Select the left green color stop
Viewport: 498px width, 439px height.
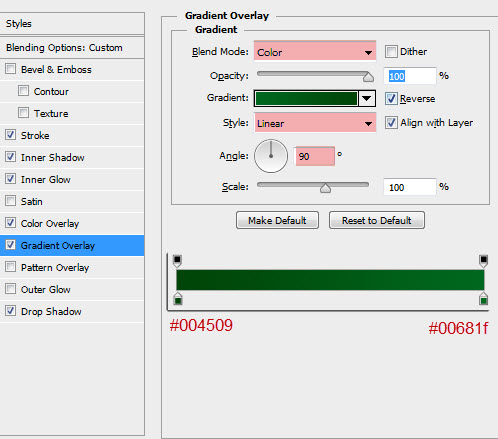click(x=178, y=299)
